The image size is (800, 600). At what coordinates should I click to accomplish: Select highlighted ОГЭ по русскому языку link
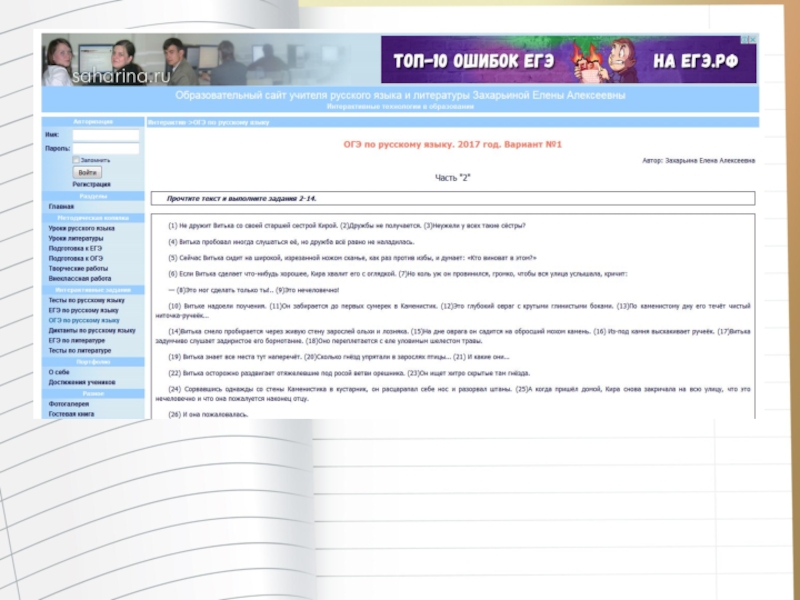(x=84, y=320)
